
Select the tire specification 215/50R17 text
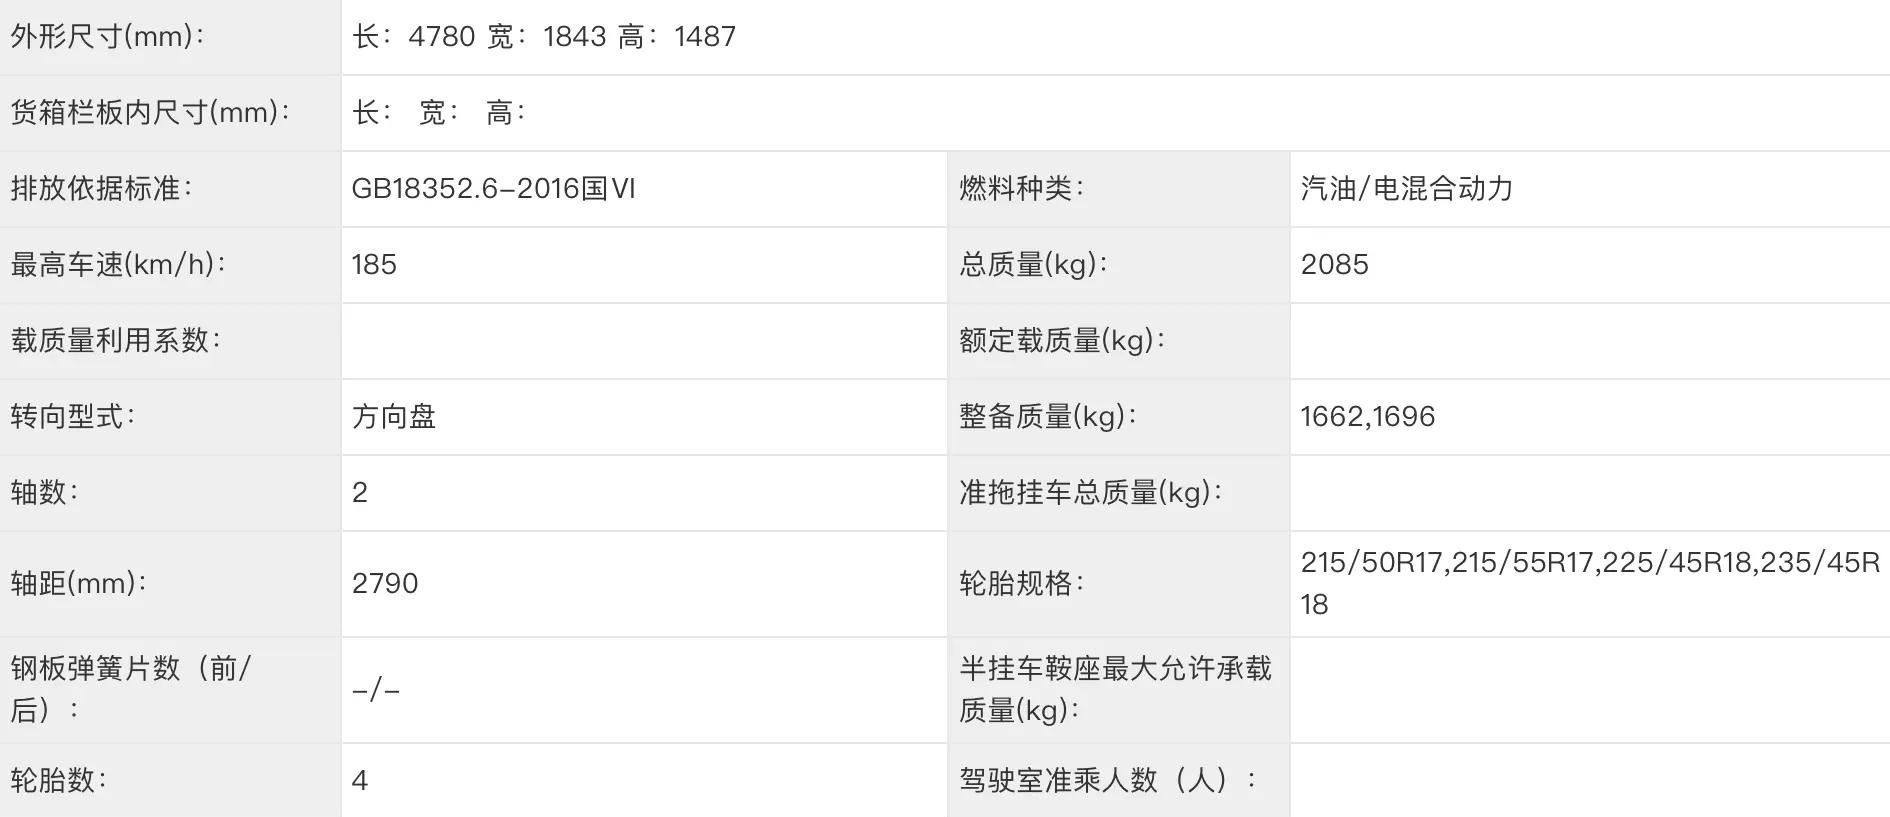coord(1371,562)
